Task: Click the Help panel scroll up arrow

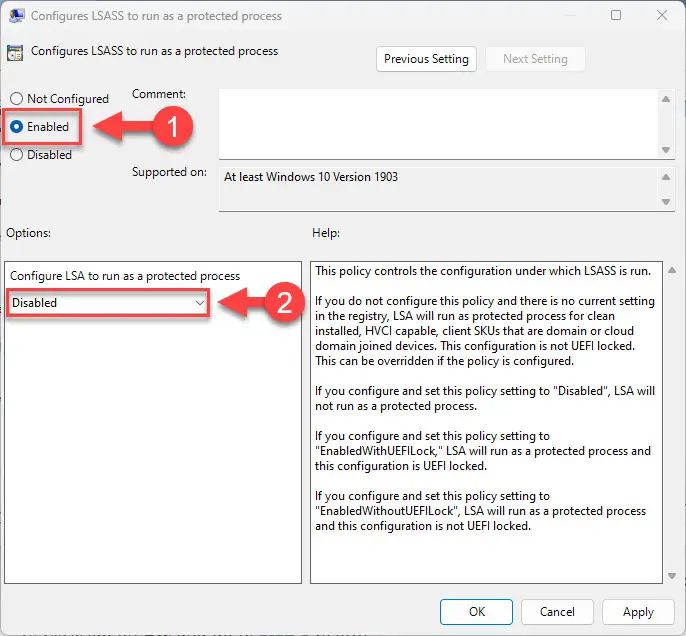Action: (x=672, y=270)
